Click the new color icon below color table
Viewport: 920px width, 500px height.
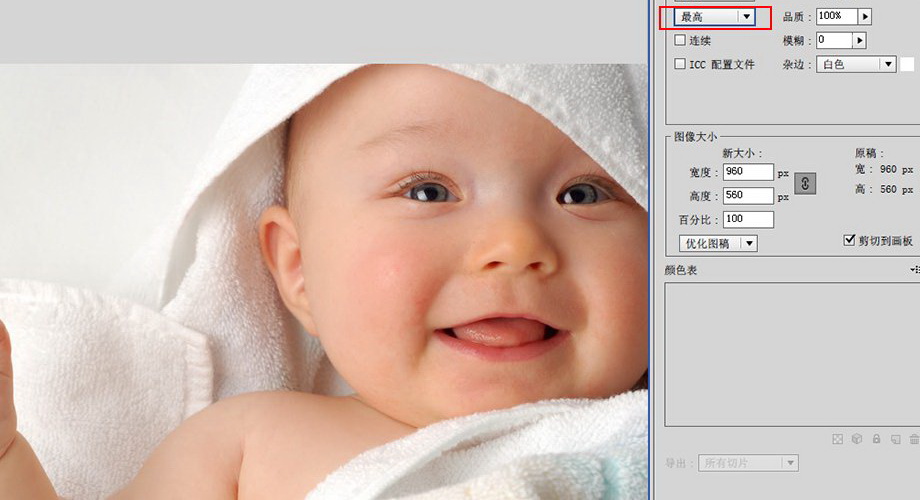click(x=895, y=439)
